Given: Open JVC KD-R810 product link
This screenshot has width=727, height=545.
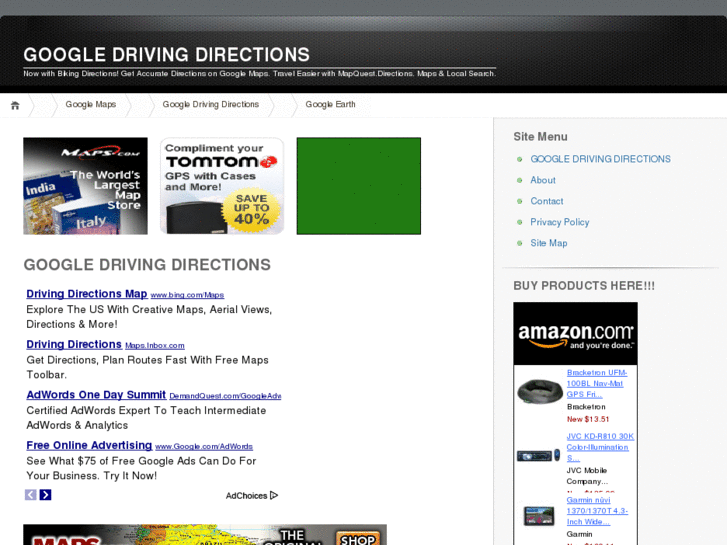Looking at the screenshot, I should pyautogui.click(x=600, y=447).
